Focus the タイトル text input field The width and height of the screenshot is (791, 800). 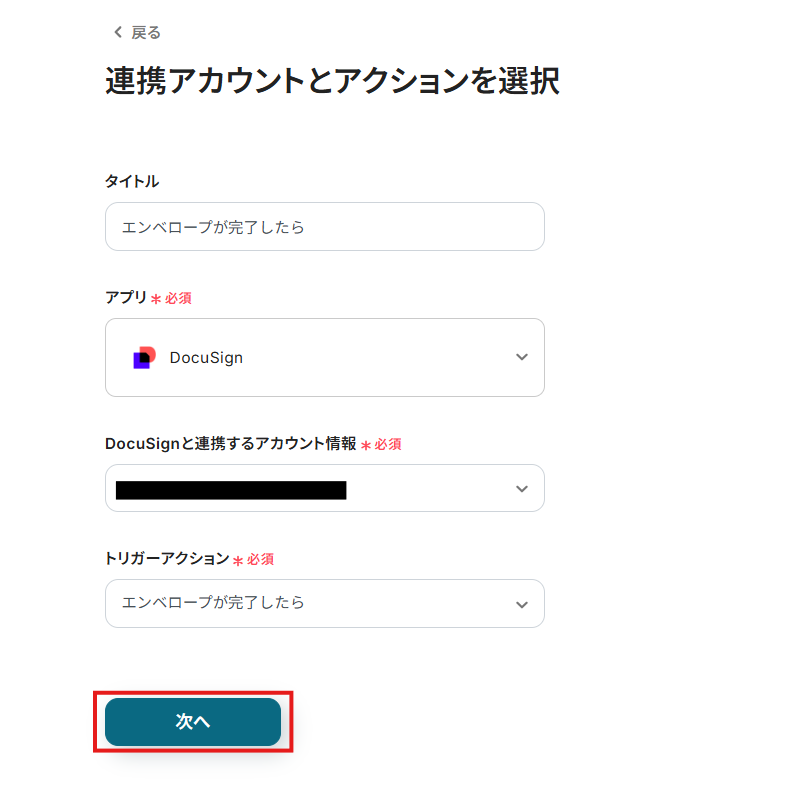[324, 227]
